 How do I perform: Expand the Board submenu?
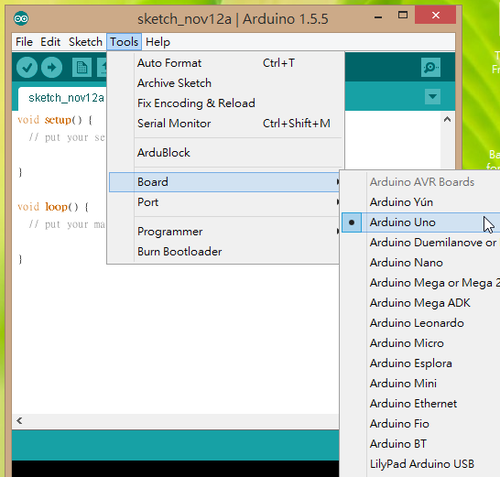(225, 182)
